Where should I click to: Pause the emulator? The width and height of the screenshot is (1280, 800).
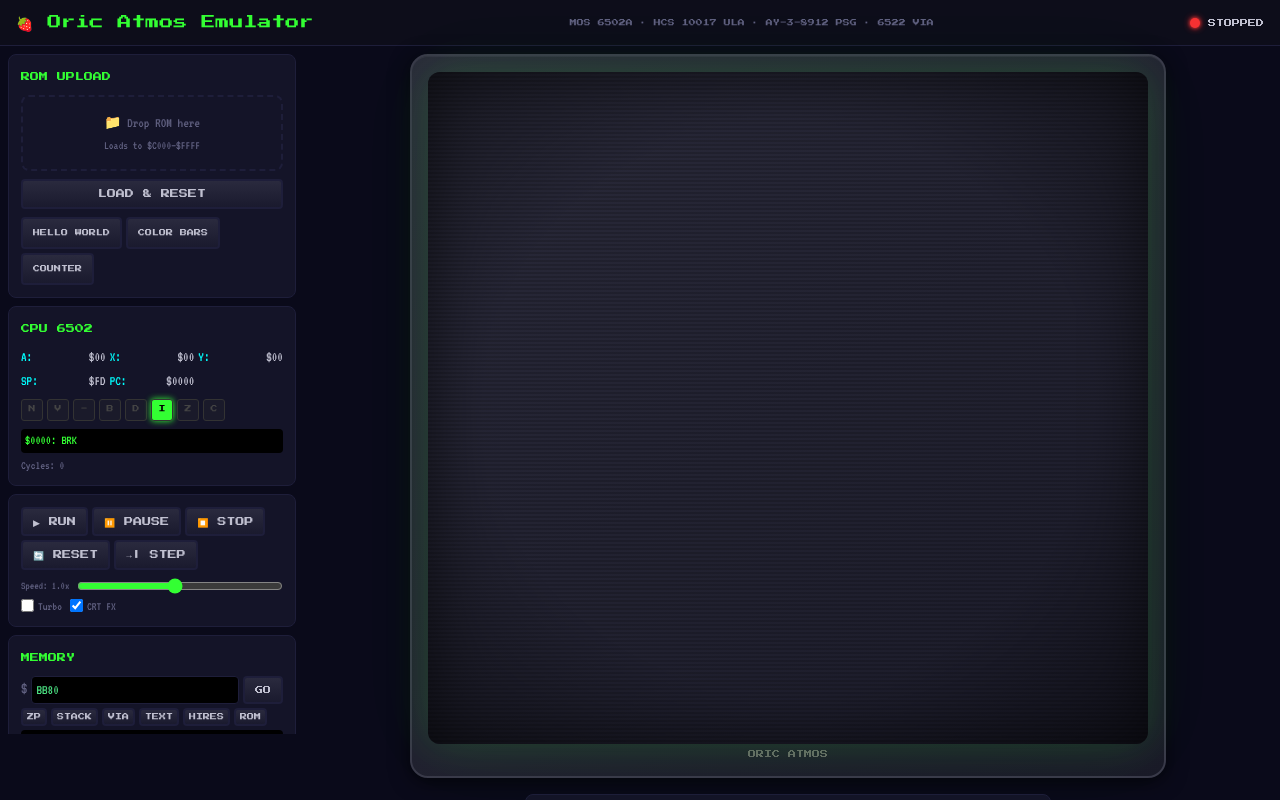(136, 522)
